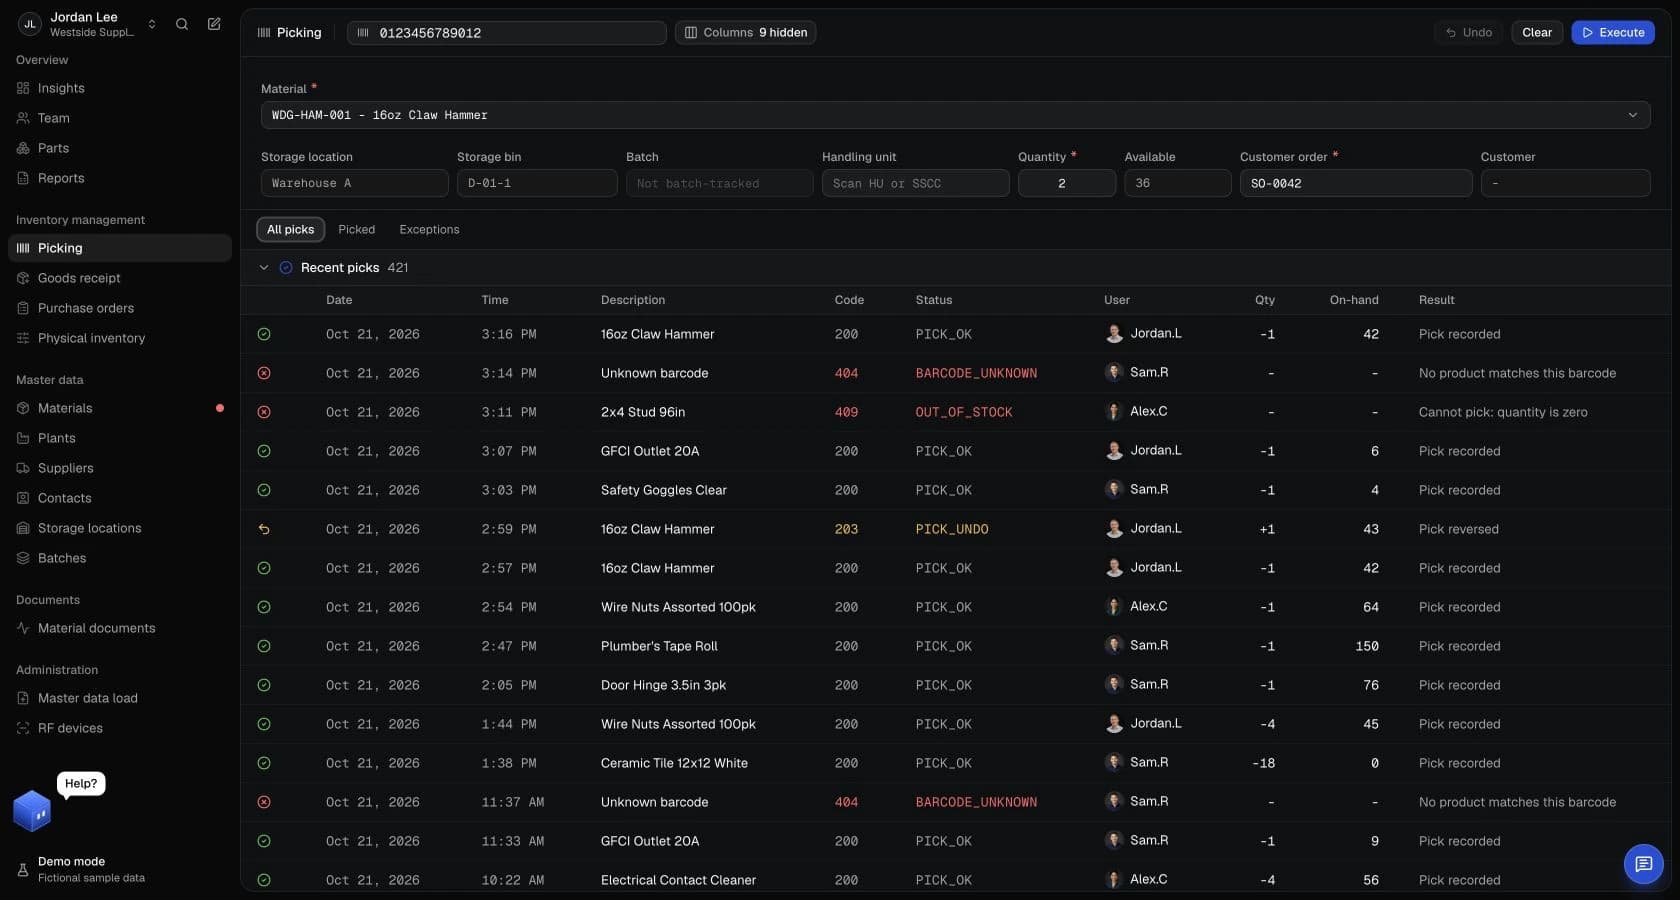Viewport: 1680px width, 900px height.
Task: Open Purchase orders page
Action: 120,308
